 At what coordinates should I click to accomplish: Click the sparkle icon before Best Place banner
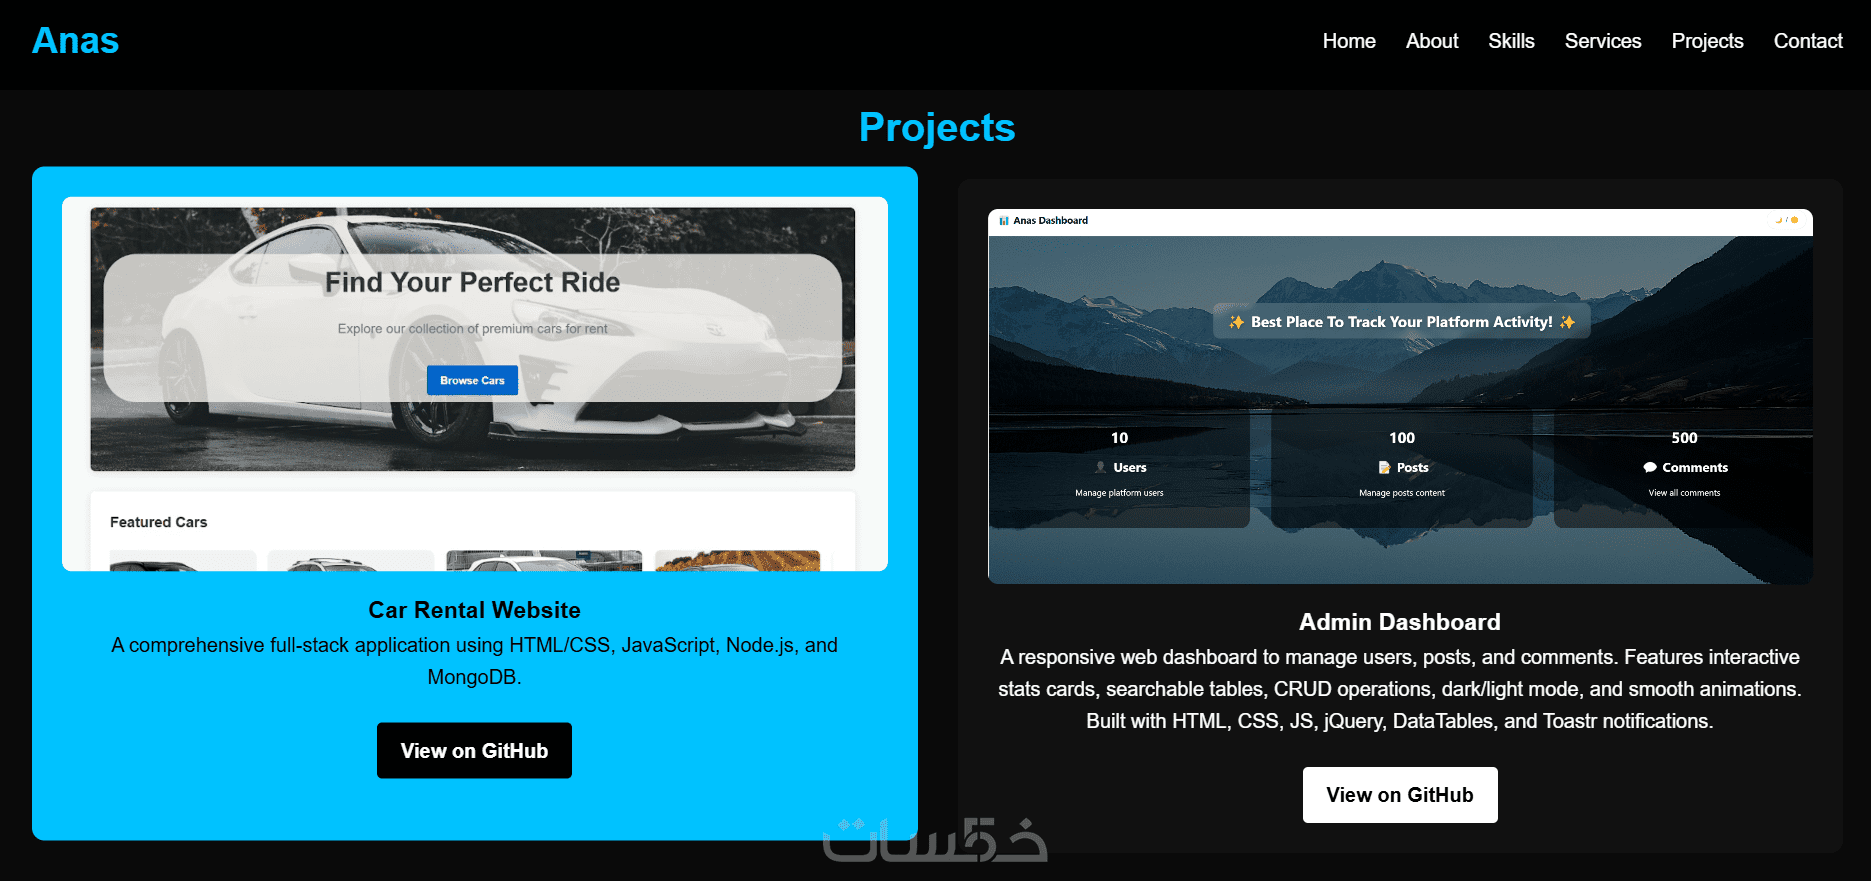pyautogui.click(x=1237, y=322)
